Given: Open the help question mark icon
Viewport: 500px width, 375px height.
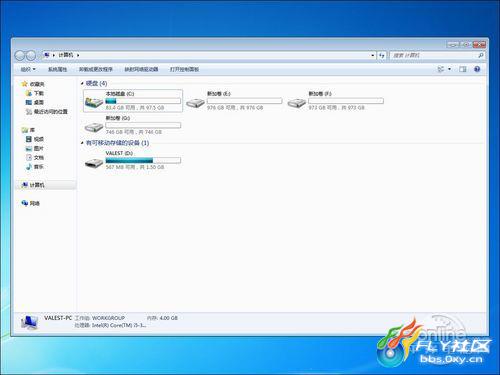Looking at the screenshot, I should pos(477,69).
